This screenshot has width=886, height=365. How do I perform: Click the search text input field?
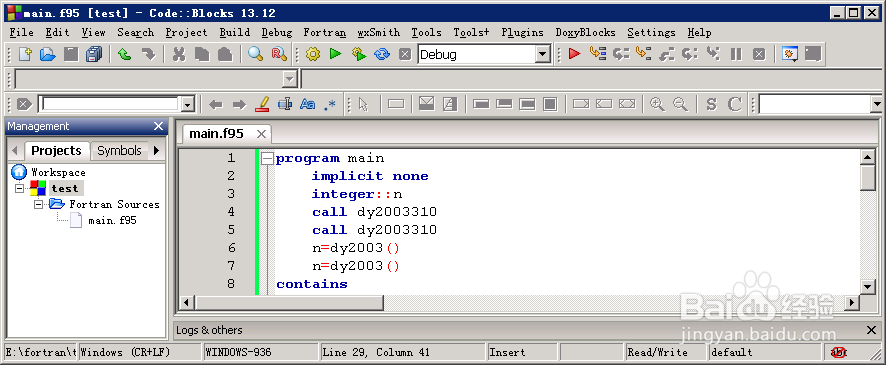pos(111,105)
